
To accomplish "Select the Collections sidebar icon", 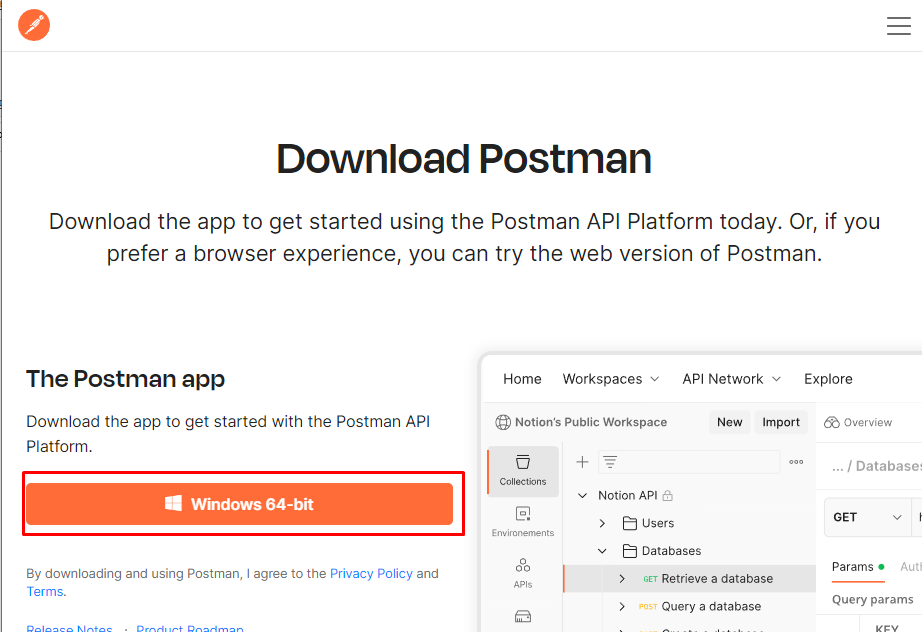I will 523,470.
